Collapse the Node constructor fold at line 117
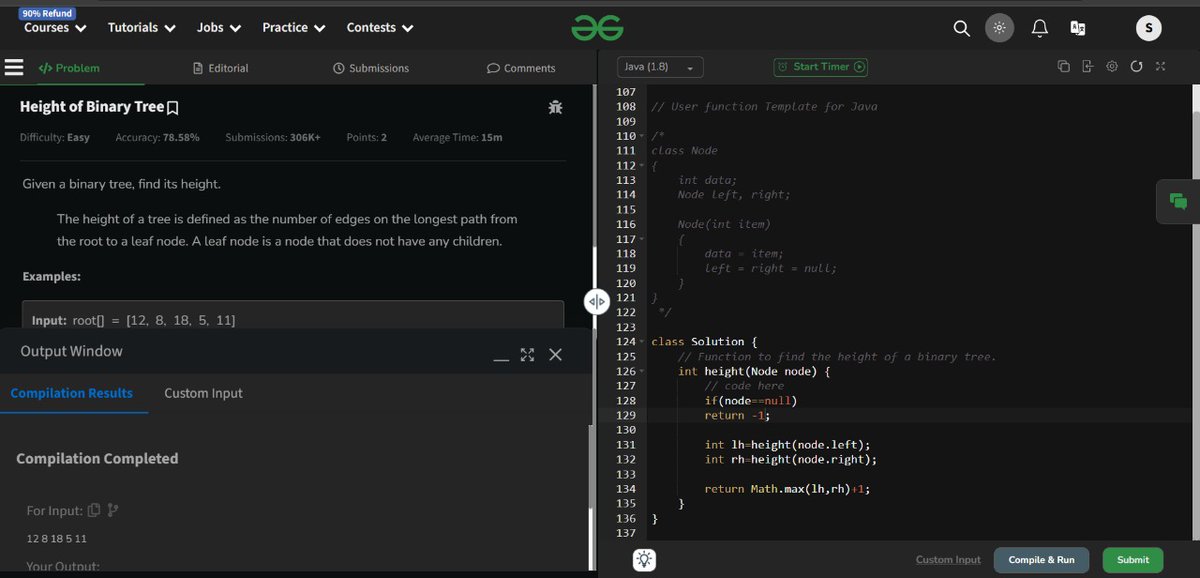1200x578 pixels. click(x=644, y=239)
